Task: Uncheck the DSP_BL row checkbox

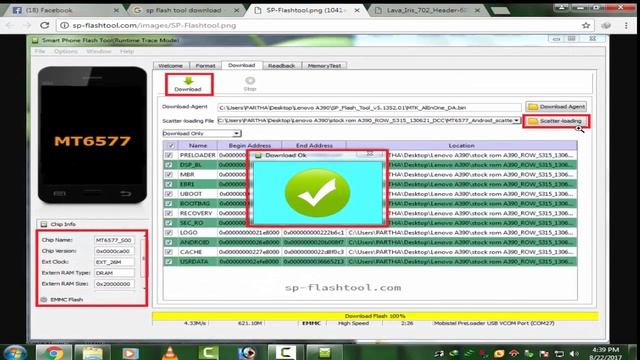Action: (x=169, y=165)
